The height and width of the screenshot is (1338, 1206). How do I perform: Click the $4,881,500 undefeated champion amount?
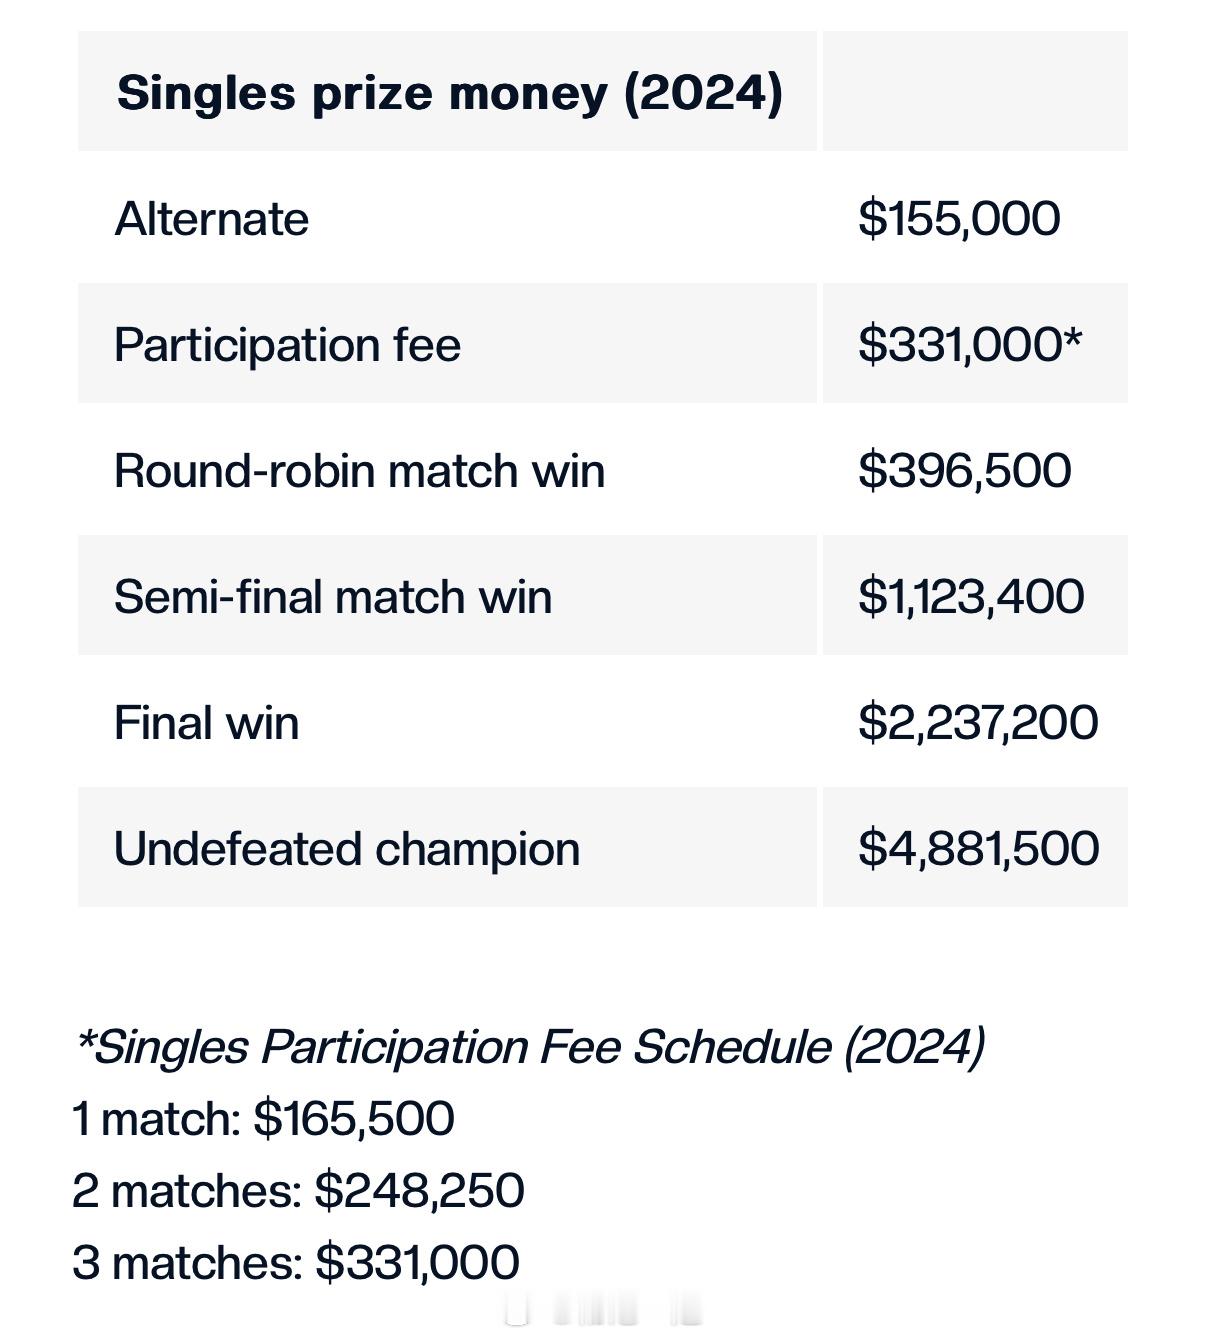978,848
